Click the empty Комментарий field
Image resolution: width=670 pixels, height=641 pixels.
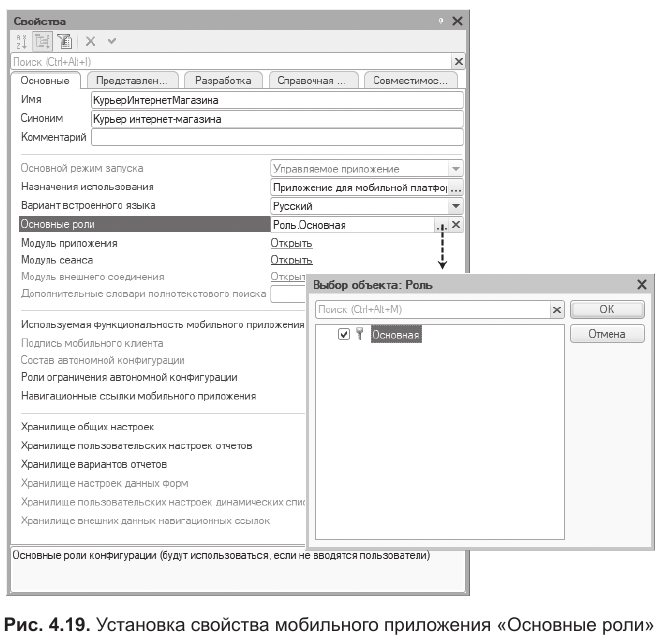(x=277, y=138)
